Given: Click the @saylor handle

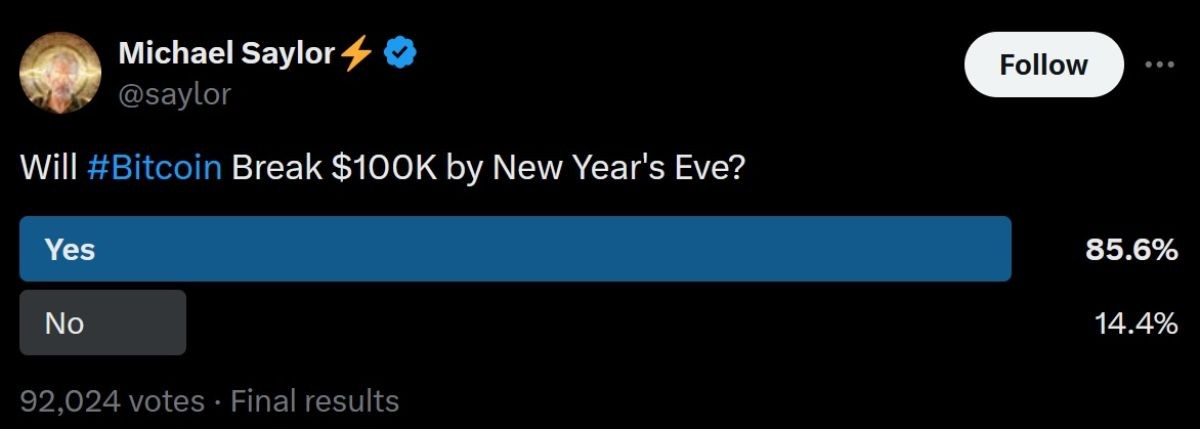Looking at the screenshot, I should click(174, 94).
